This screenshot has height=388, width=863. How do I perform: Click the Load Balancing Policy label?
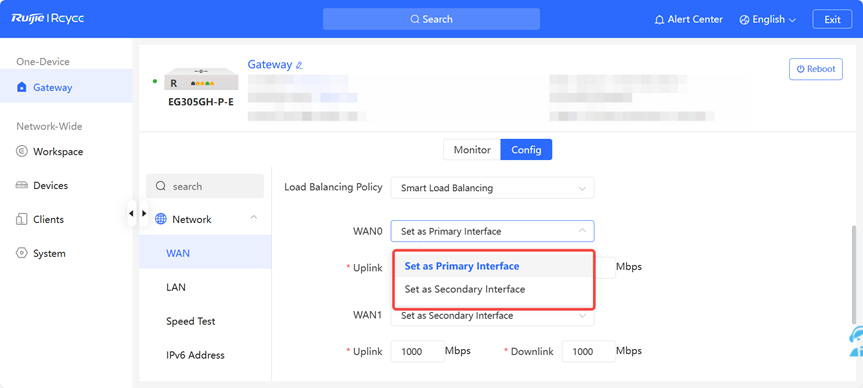[x=333, y=187]
